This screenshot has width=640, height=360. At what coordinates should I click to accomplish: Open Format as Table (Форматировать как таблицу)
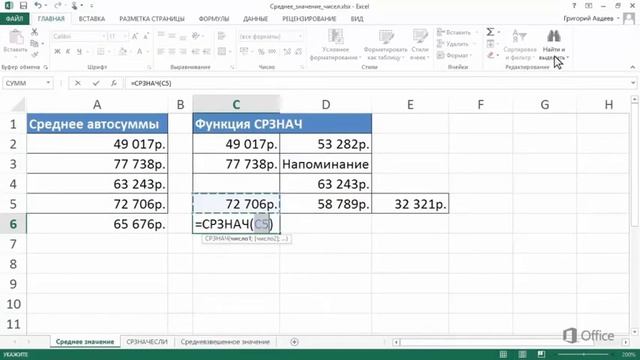click(x=385, y=45)
